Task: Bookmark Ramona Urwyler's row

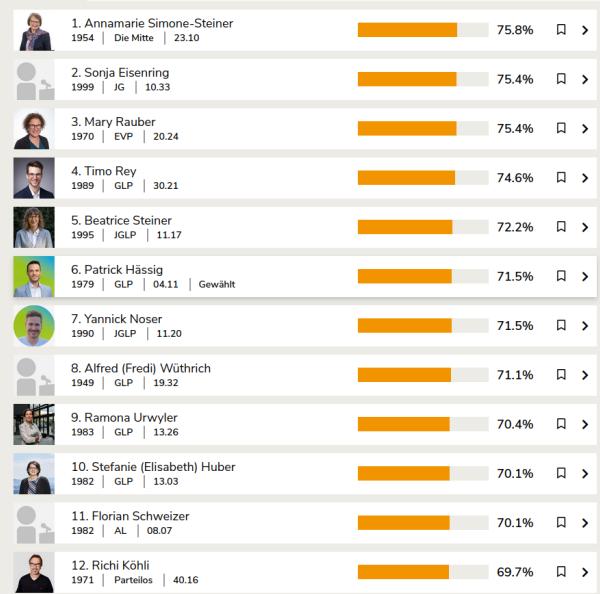Action: tap(561, 424)
